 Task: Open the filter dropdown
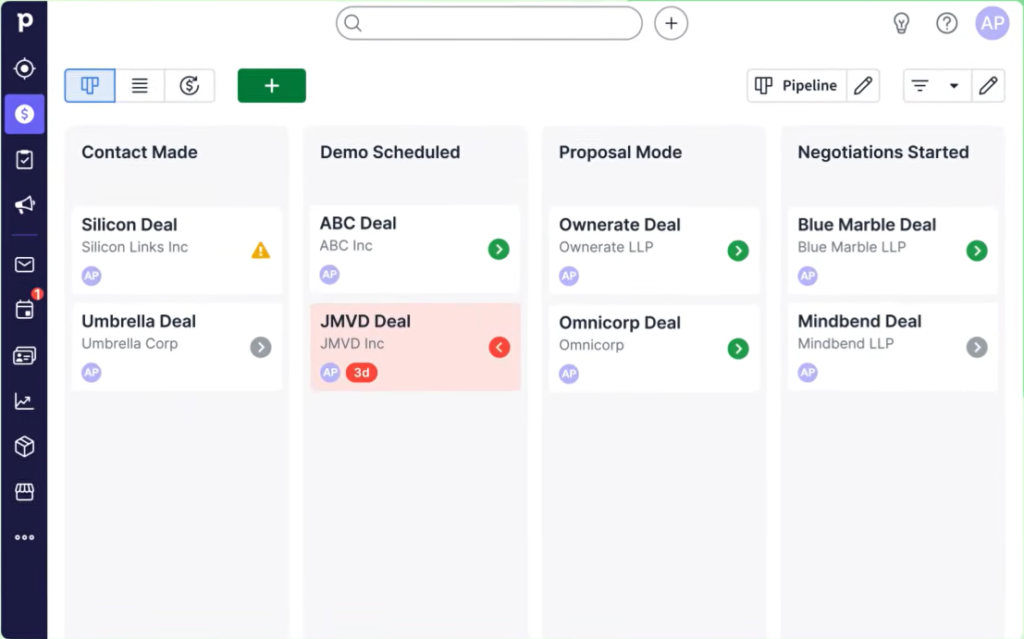tap(937, 86)
